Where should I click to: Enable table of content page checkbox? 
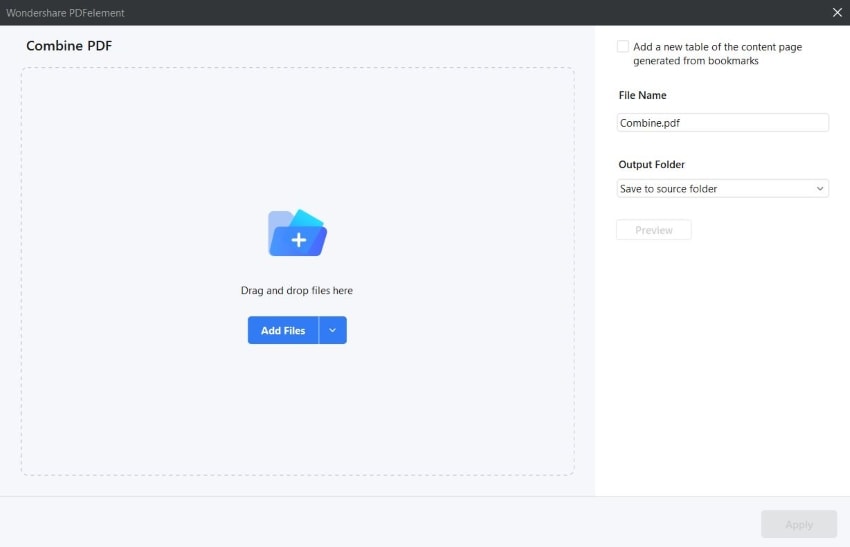tap(623, 47)
